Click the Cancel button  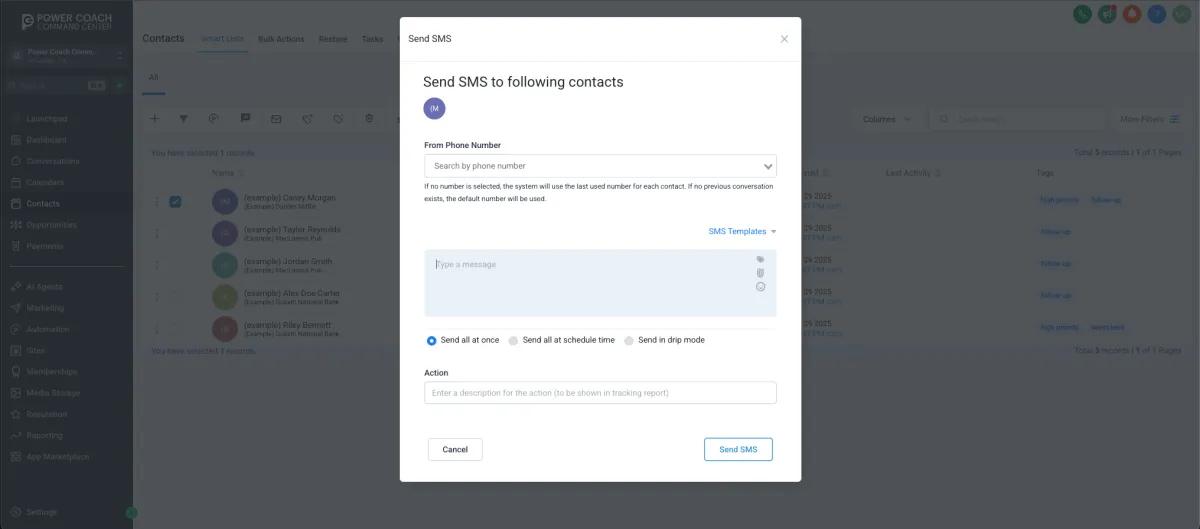(x=455, y=449)
